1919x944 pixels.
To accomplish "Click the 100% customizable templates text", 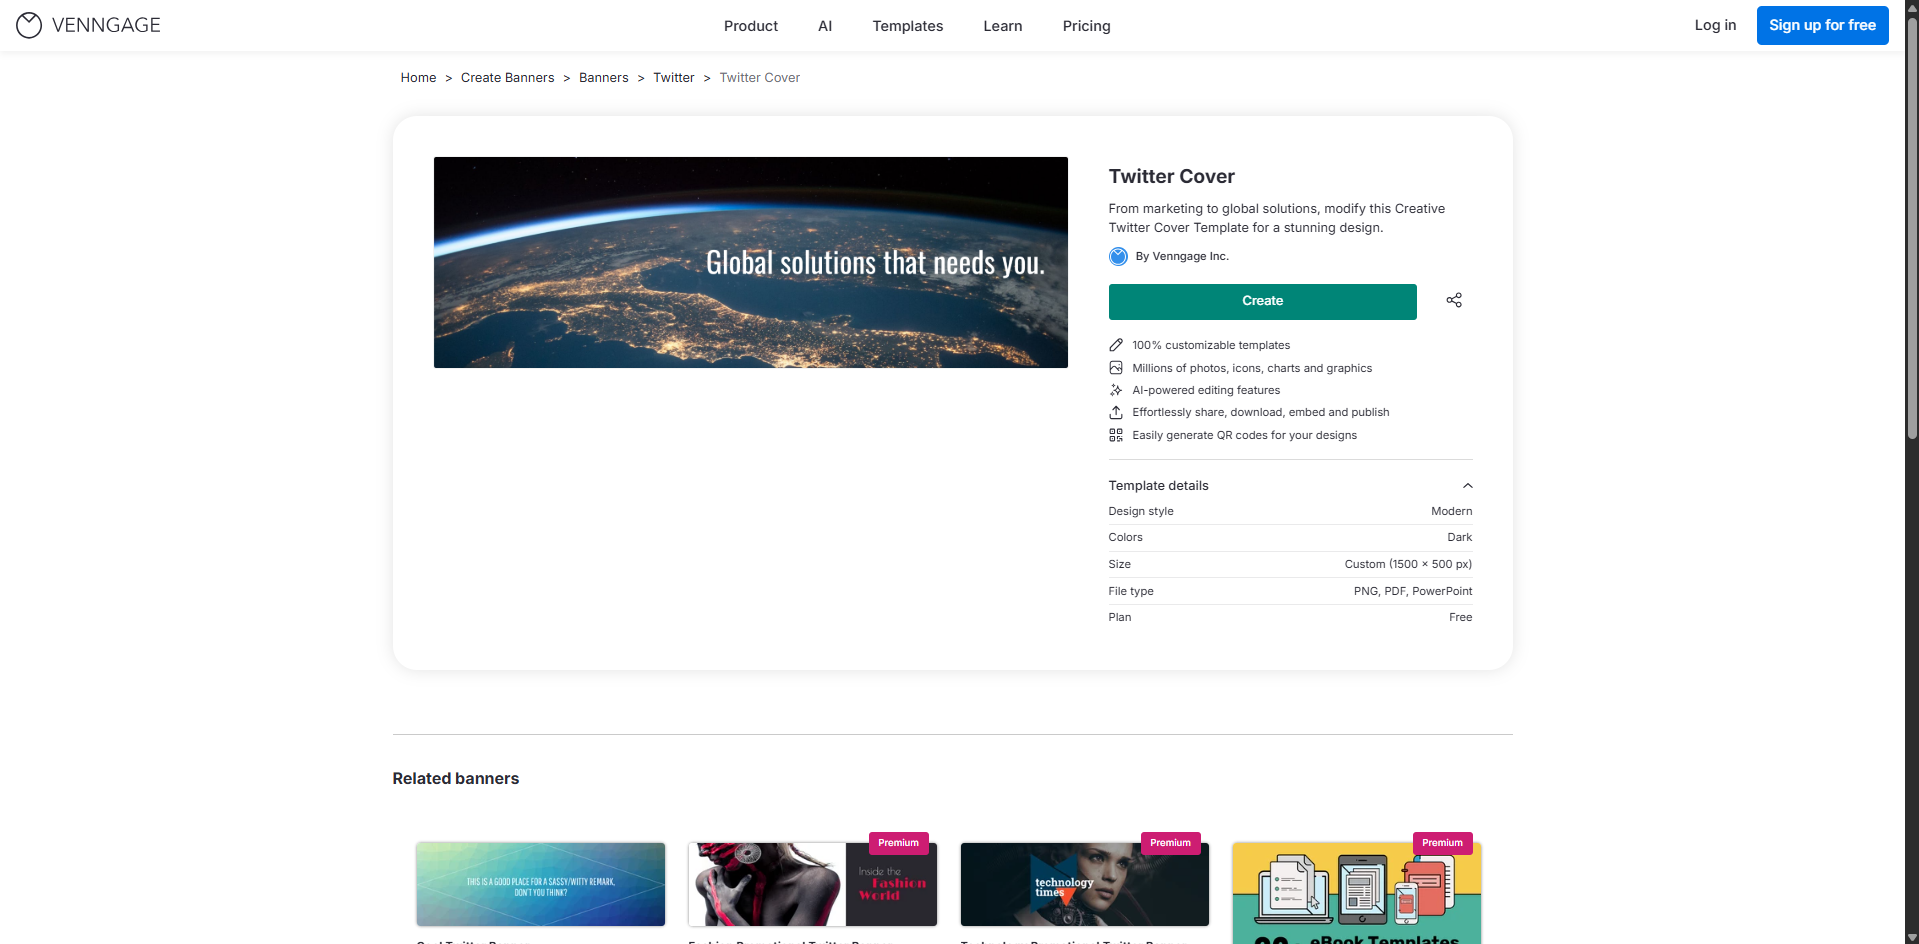I will (1211, 345).
